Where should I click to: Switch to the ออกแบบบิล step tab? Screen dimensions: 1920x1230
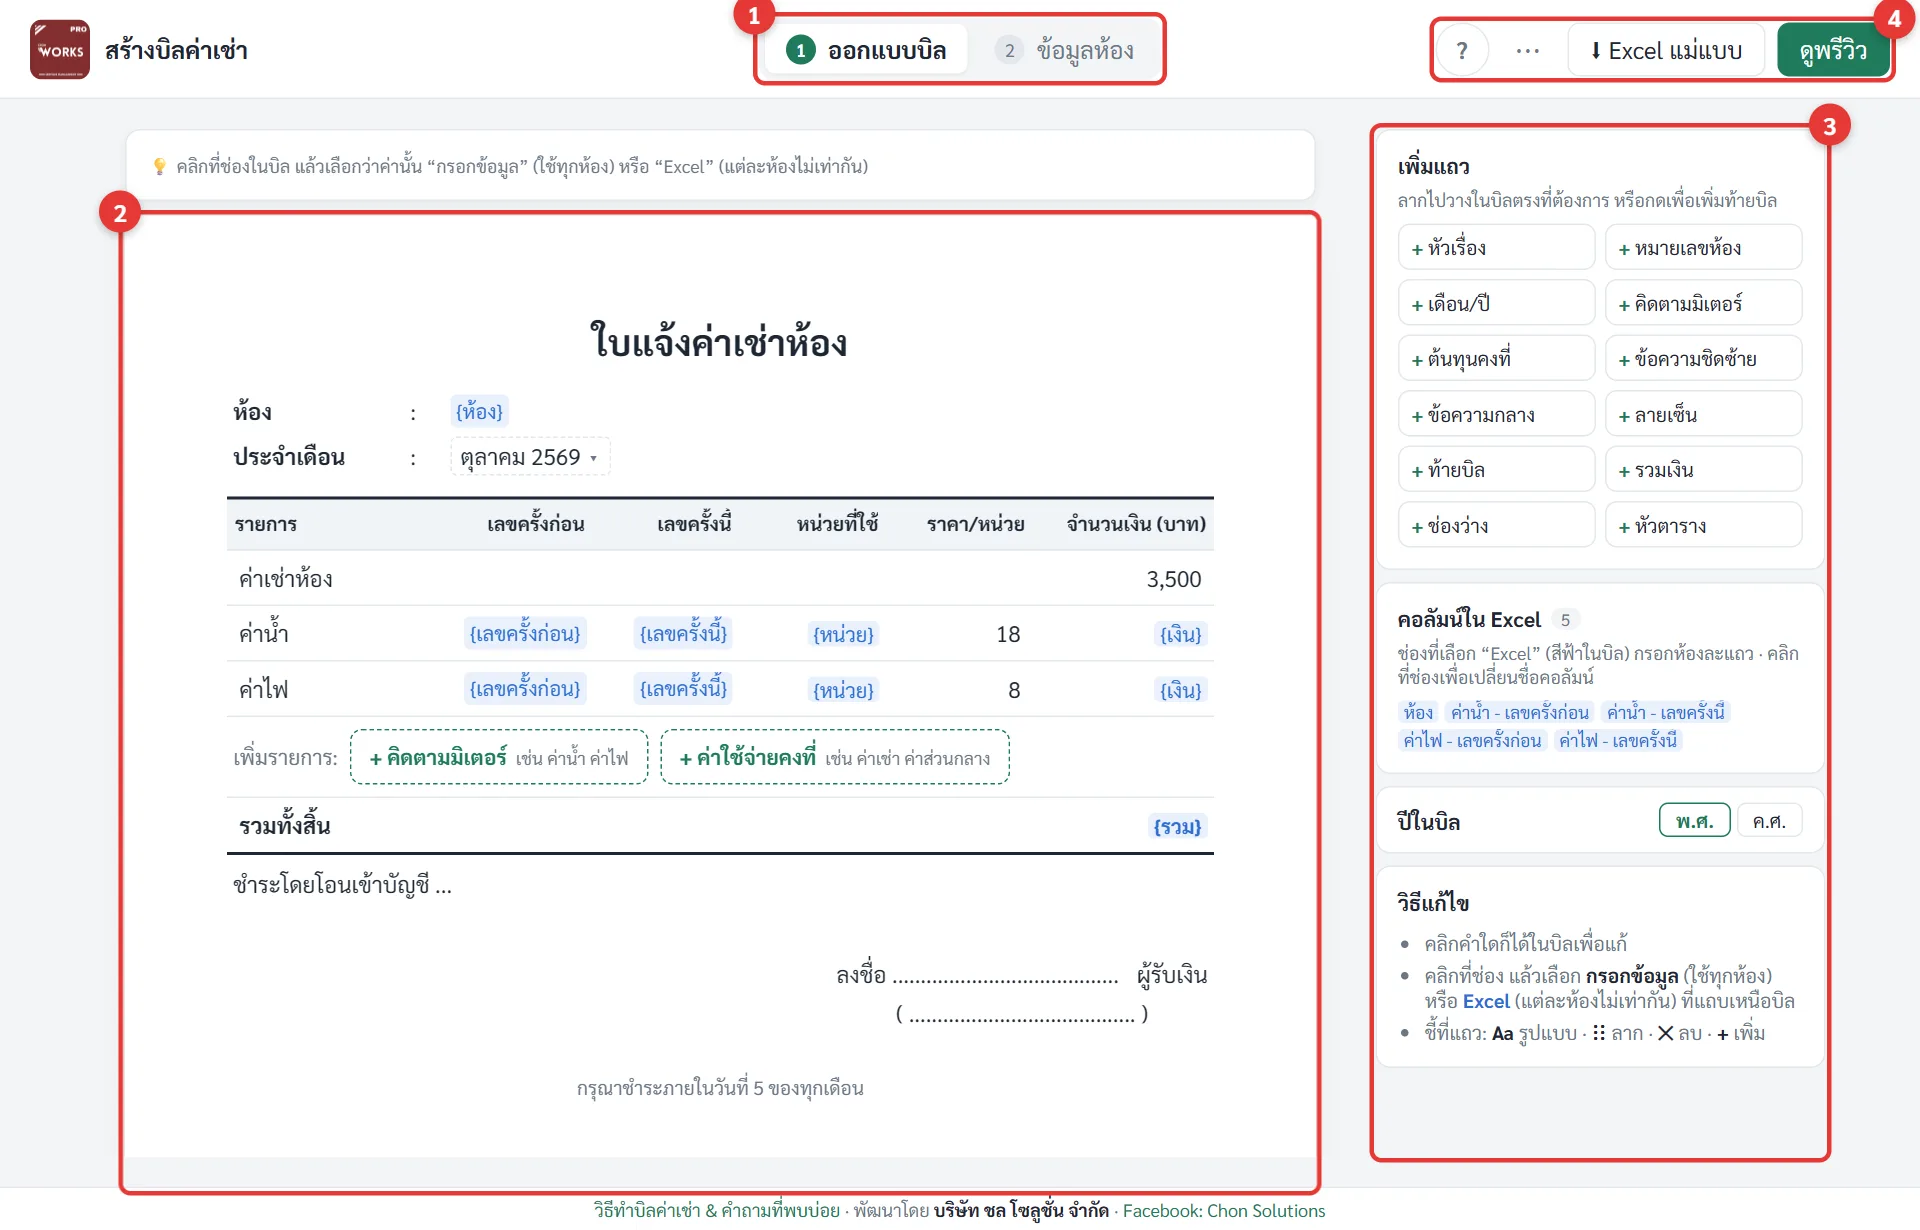pyautogui.click(x=866, y=50)
